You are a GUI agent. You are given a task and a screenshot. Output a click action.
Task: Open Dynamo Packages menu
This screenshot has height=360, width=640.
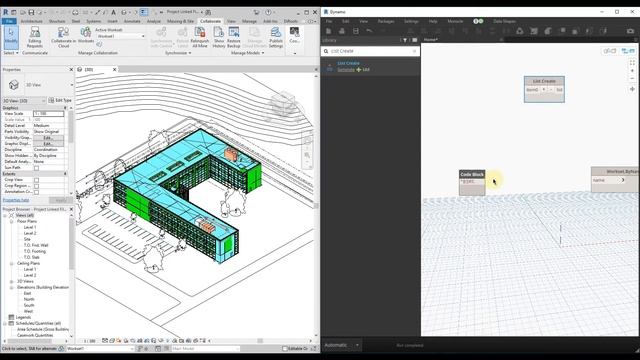(386, 21)
